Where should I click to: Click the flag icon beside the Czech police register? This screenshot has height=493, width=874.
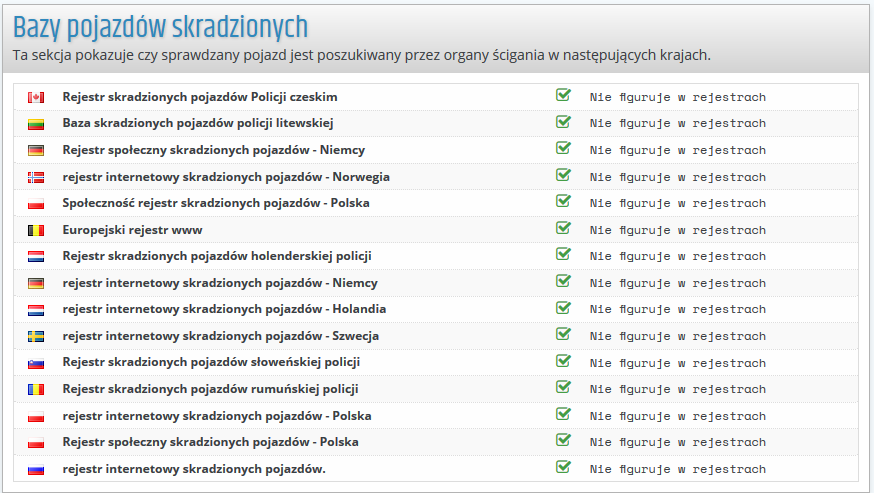point(36,97)
